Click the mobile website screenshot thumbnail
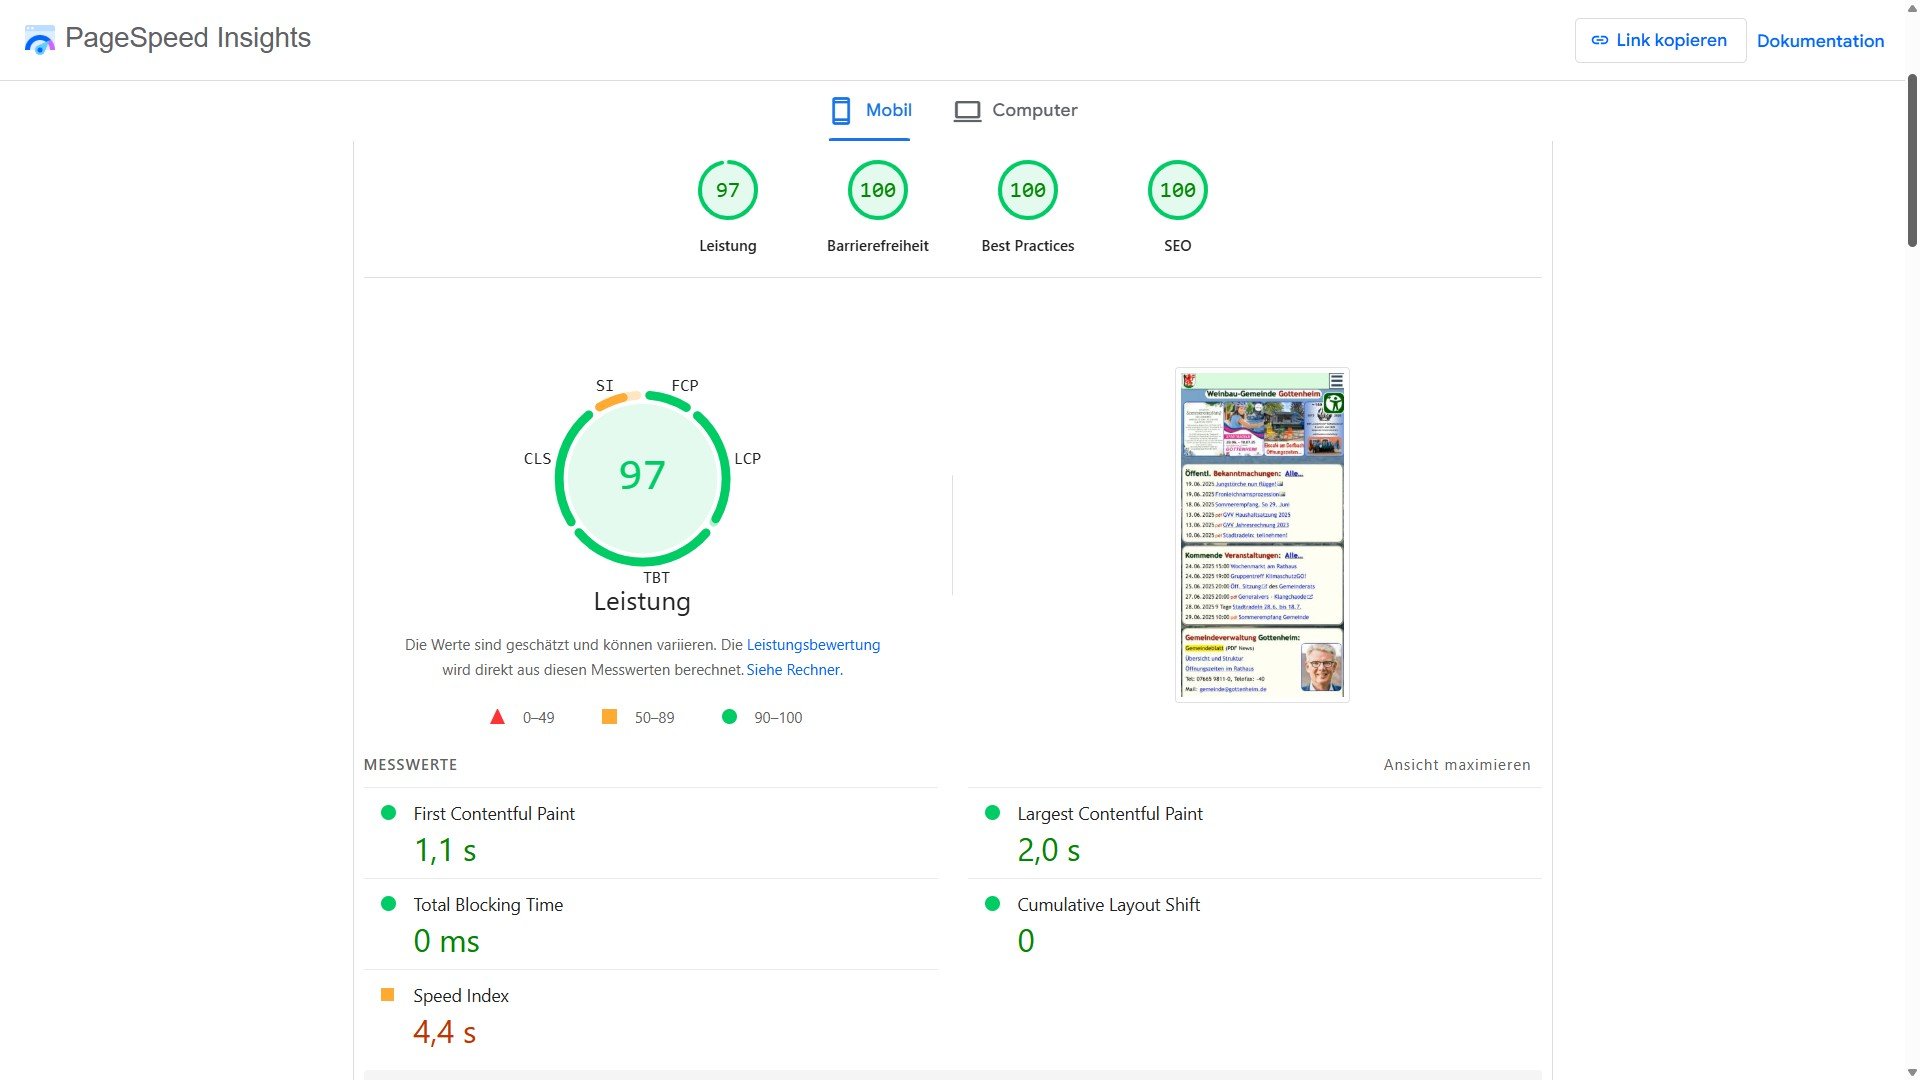The width and height of the screenshot is (1920, 1080). point(1262,535)
